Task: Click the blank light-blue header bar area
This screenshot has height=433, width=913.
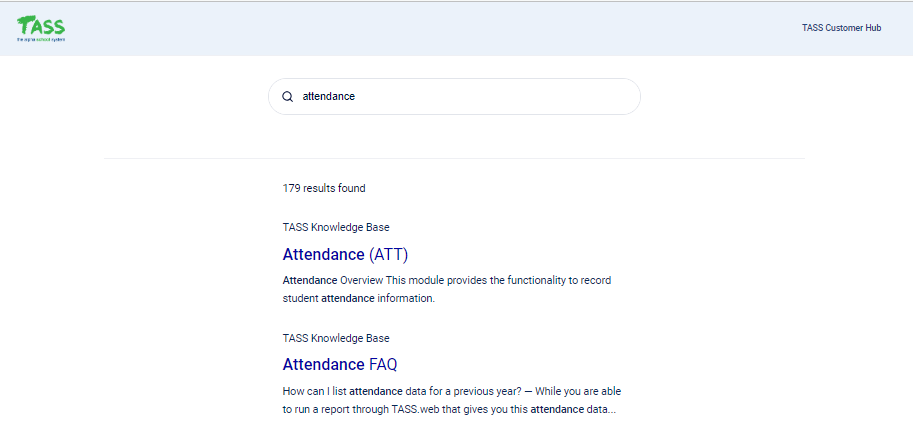Action: (450, 28)
